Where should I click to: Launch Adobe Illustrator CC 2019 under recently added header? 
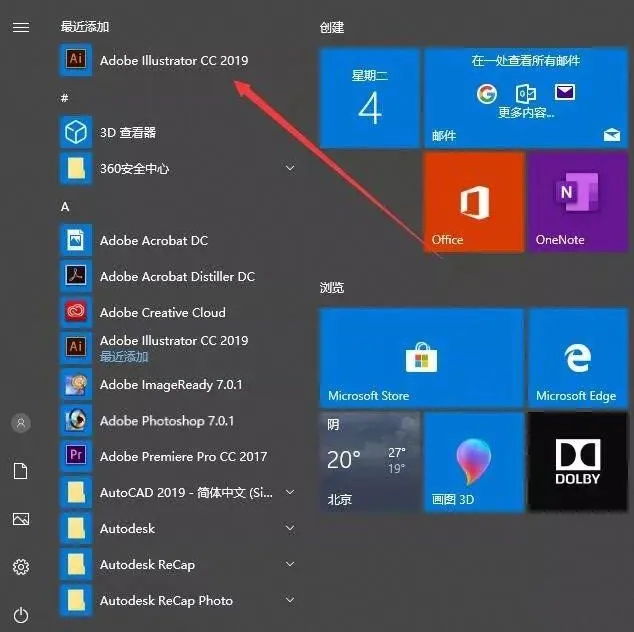(178, 60)
